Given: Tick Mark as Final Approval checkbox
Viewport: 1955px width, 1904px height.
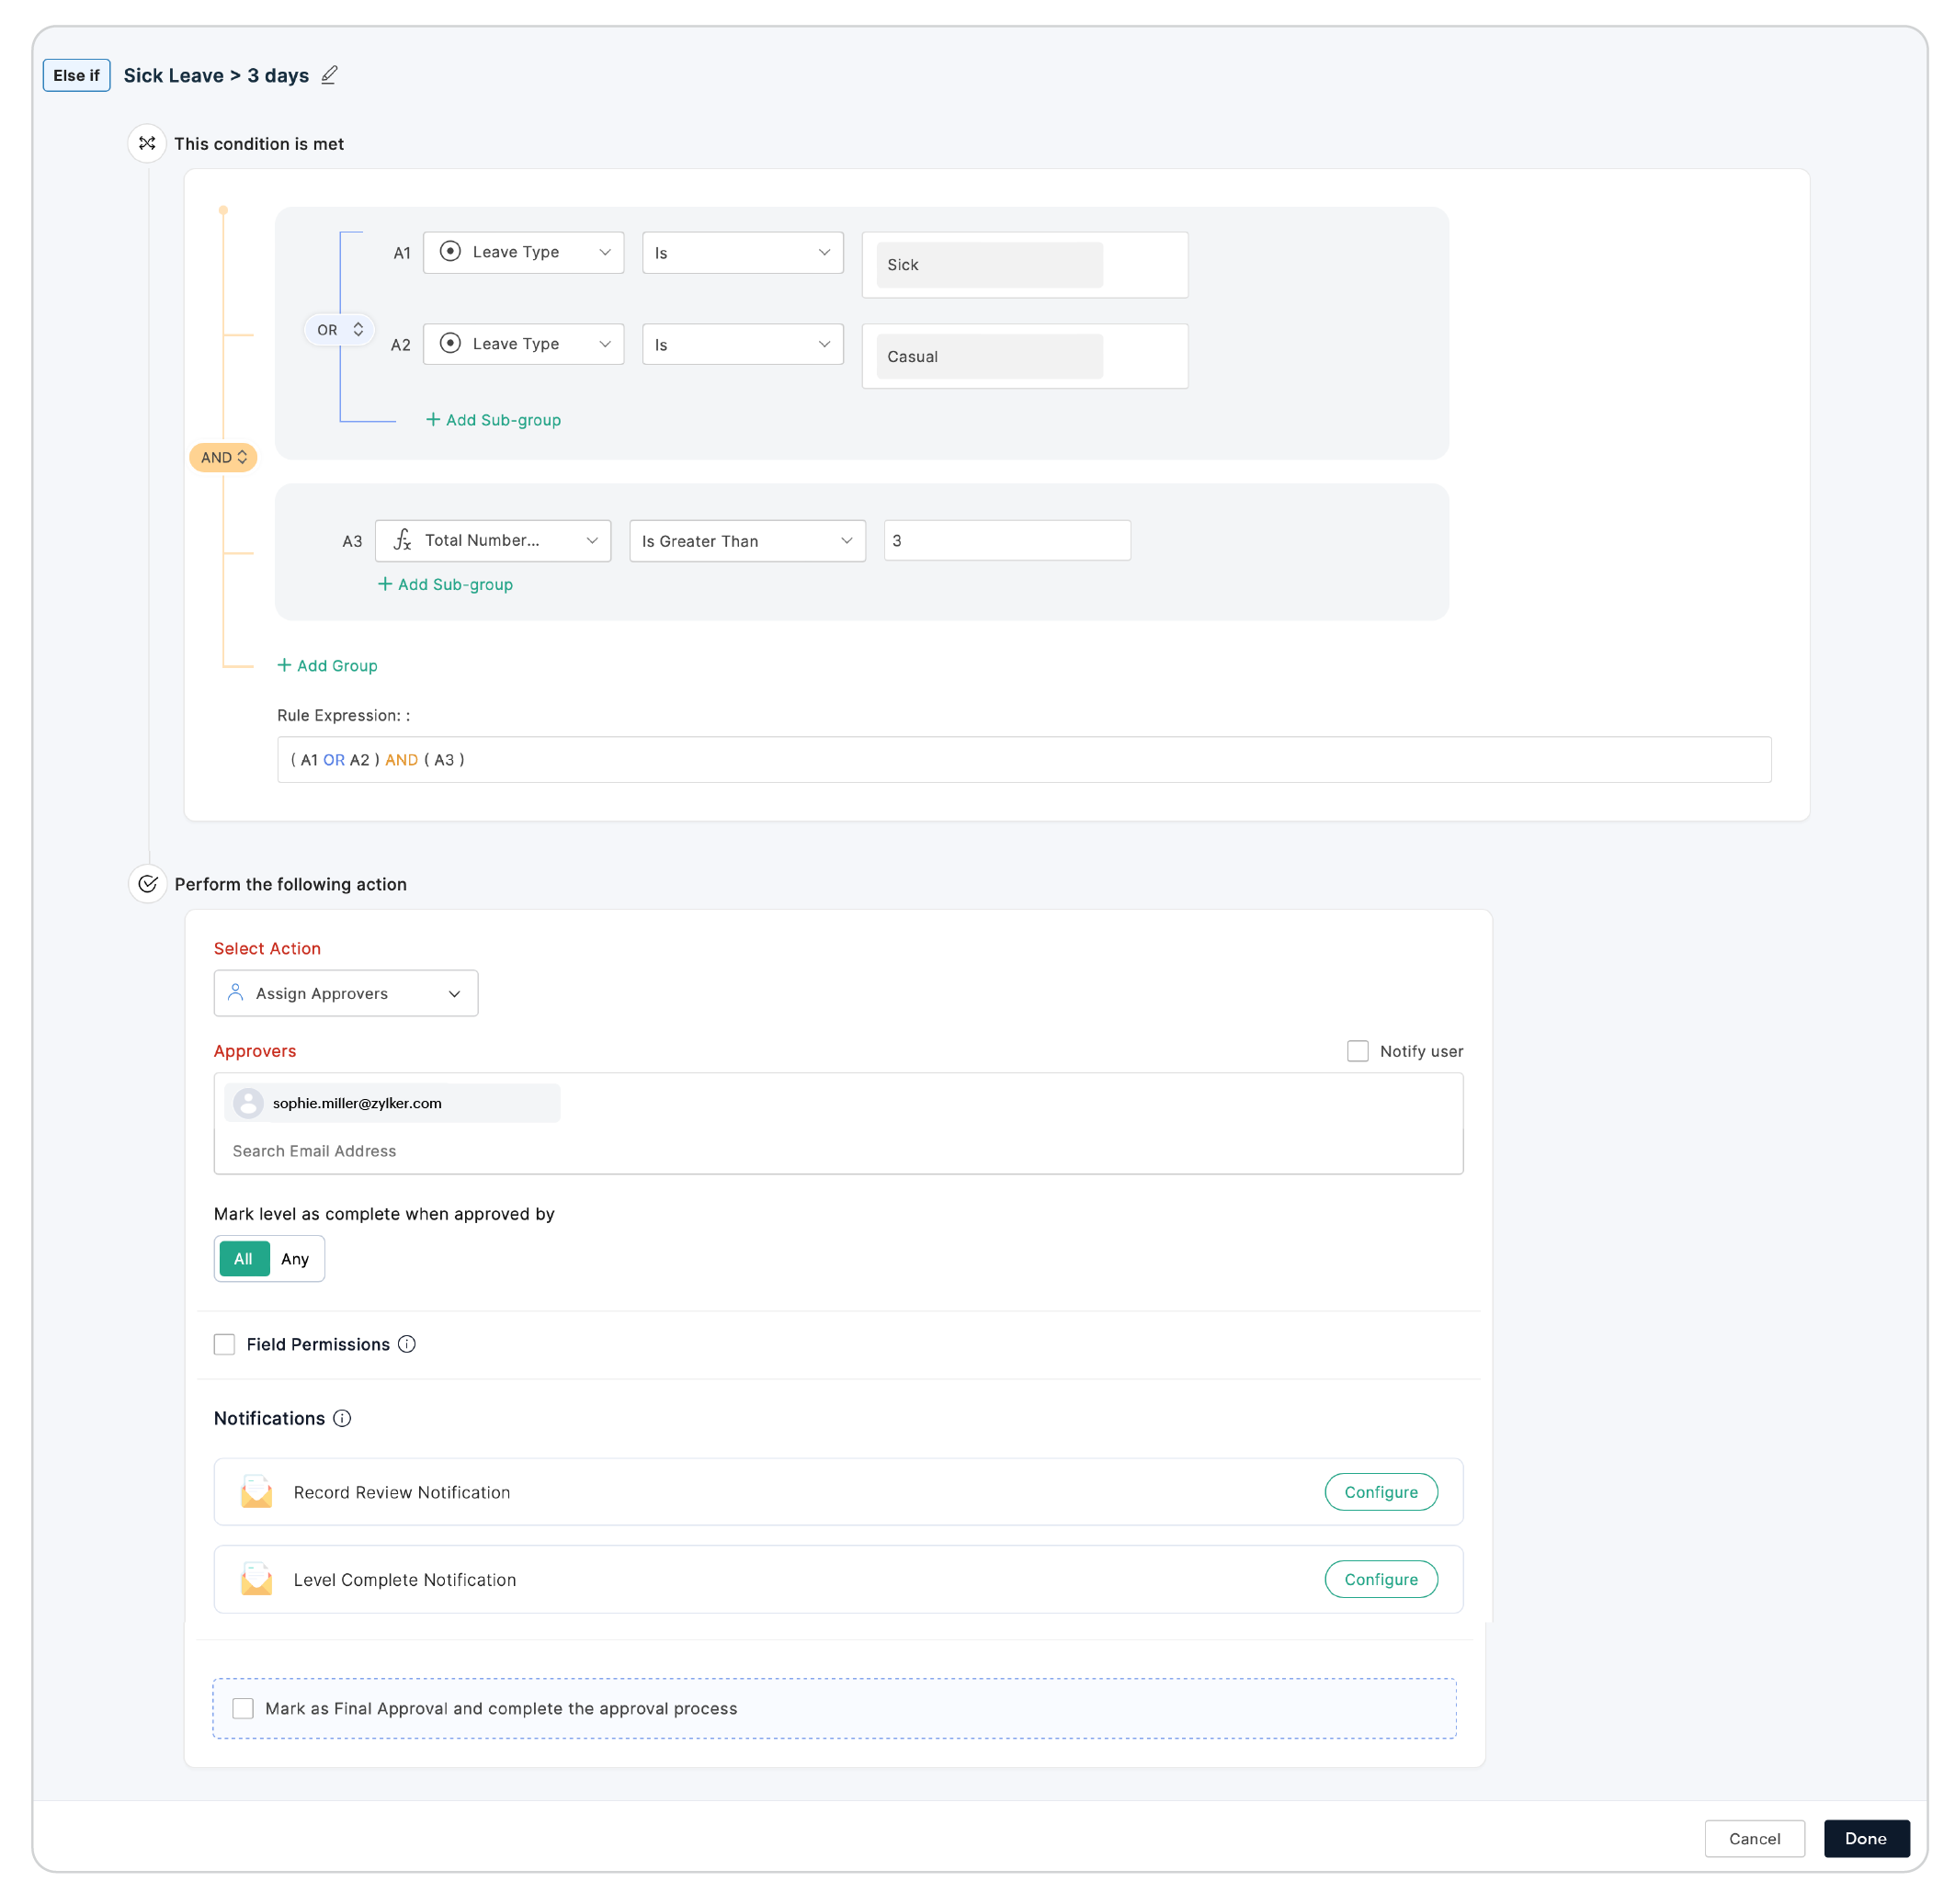Looking at the screenshot, I should (243, 1708).
